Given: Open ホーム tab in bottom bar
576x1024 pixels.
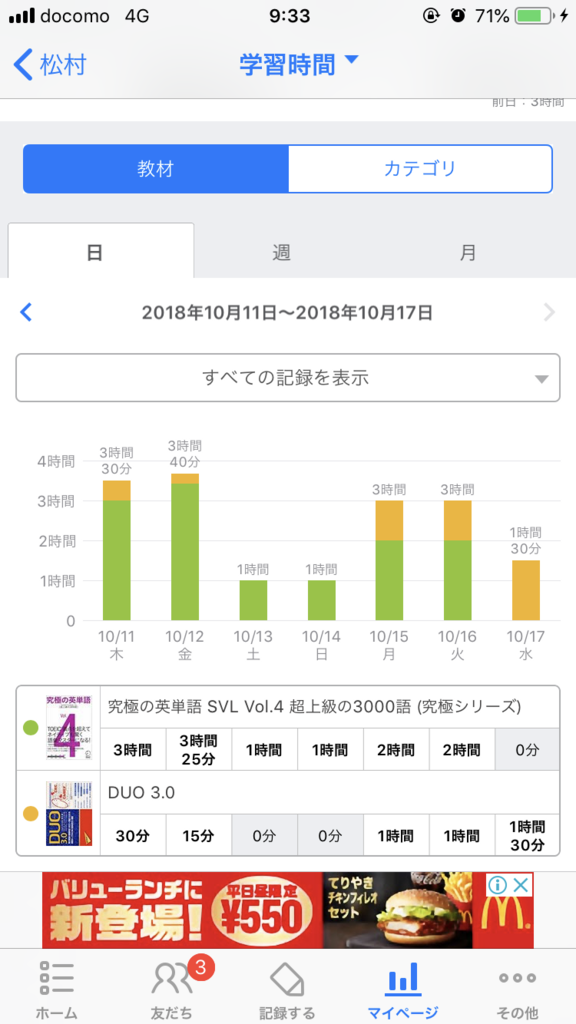Looking at the screenshot, I should coord(56,989).
